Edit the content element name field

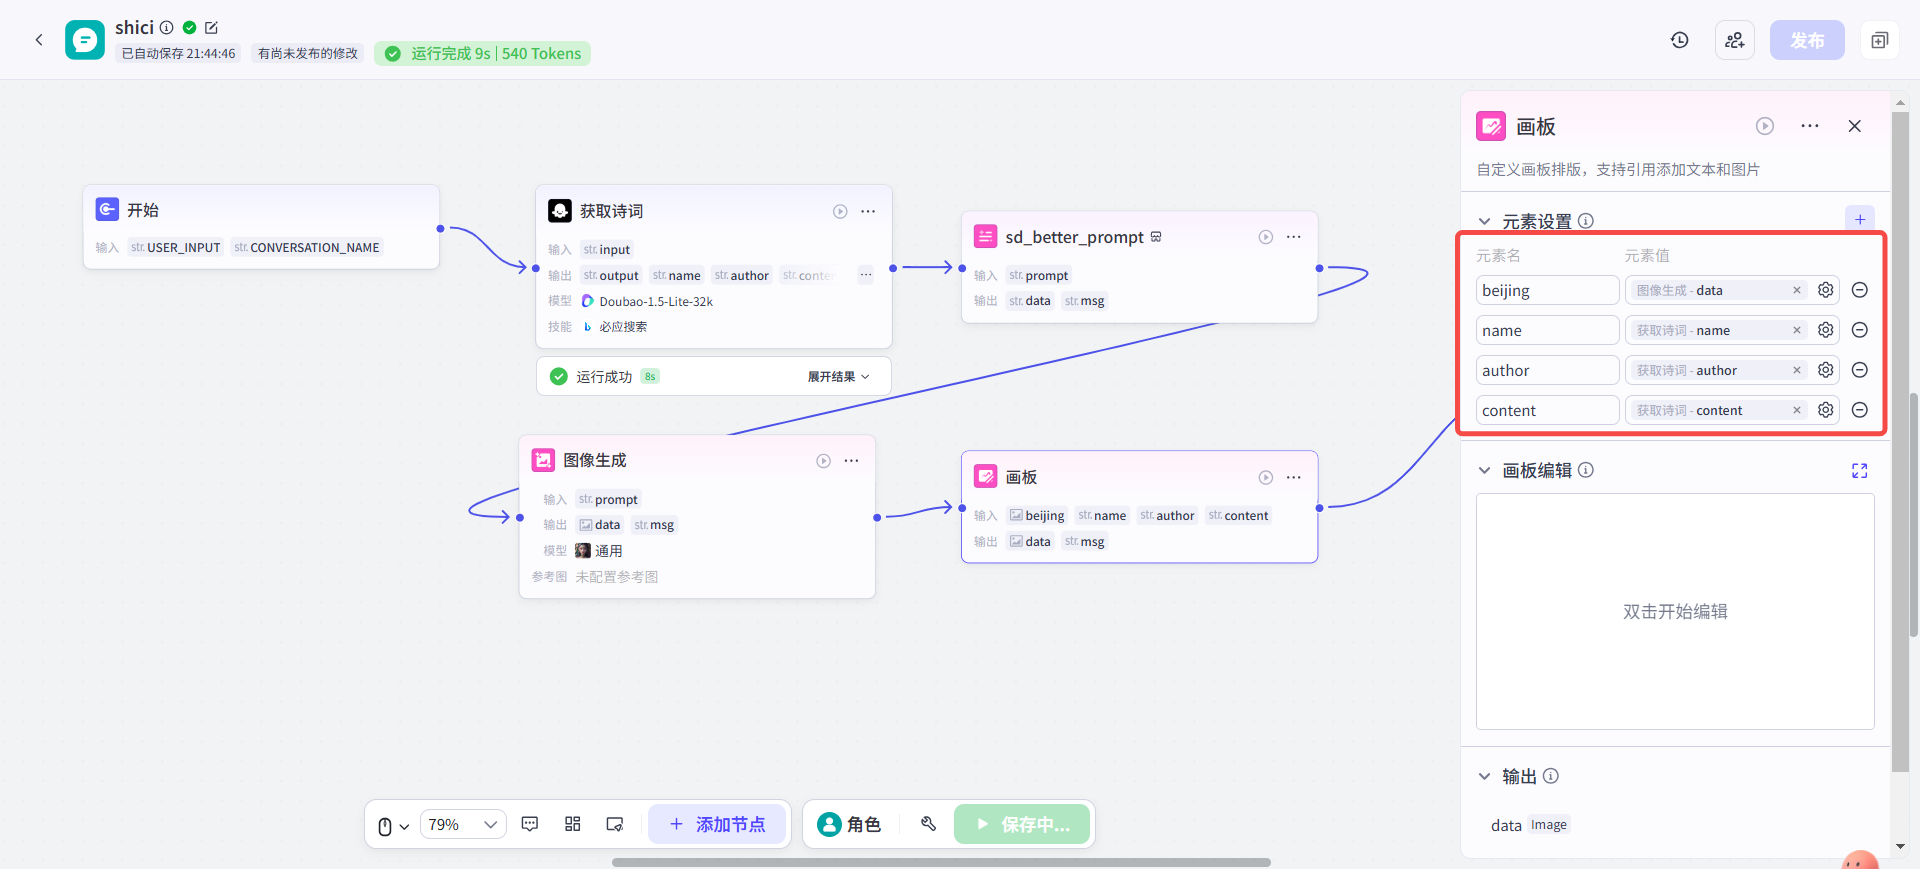[1547, 410]
